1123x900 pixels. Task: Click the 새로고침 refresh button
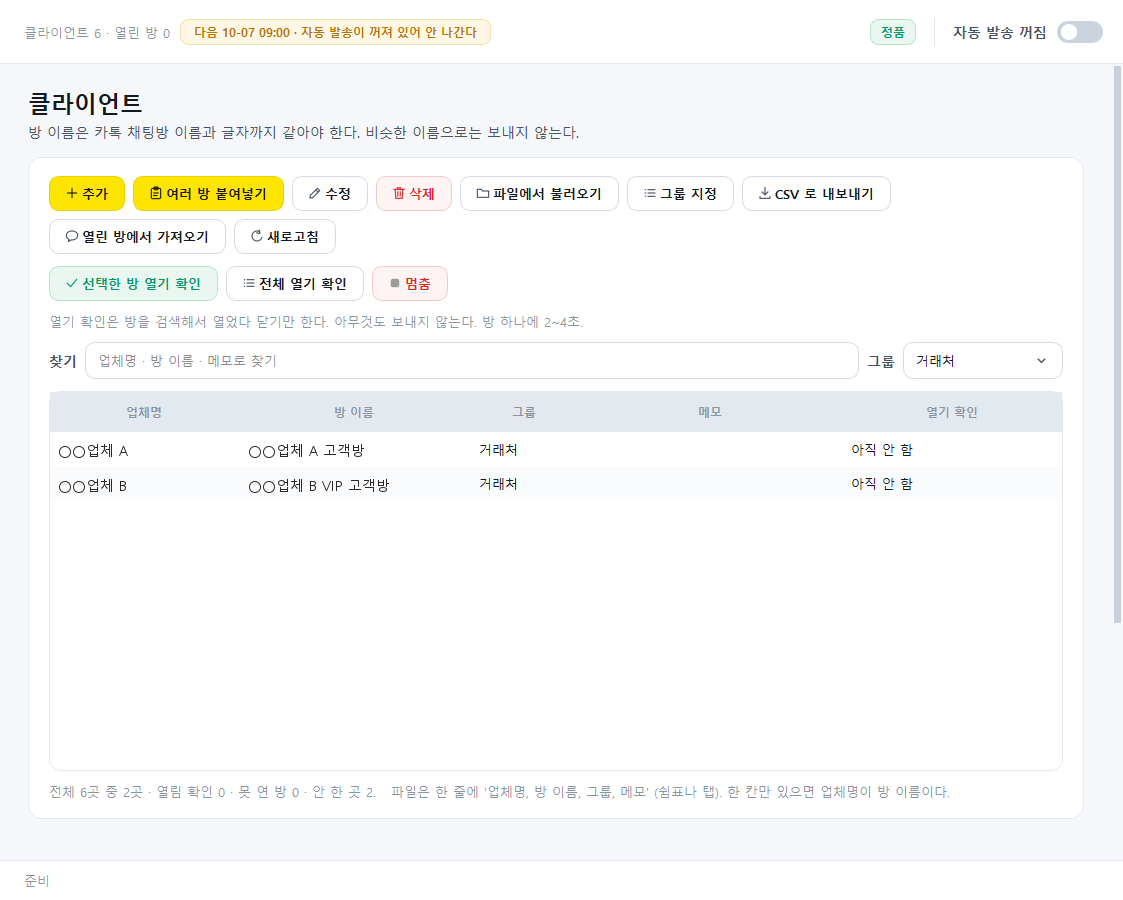285,236
